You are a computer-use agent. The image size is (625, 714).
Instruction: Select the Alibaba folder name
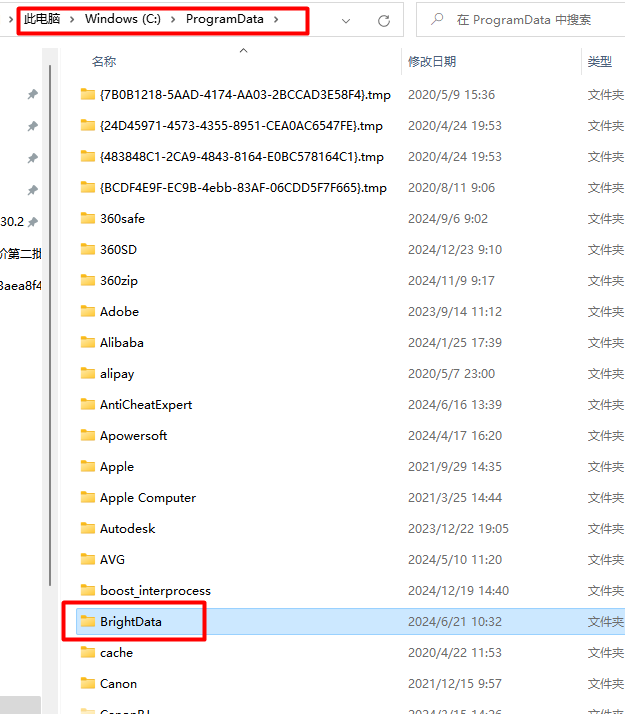click(122, 342)
